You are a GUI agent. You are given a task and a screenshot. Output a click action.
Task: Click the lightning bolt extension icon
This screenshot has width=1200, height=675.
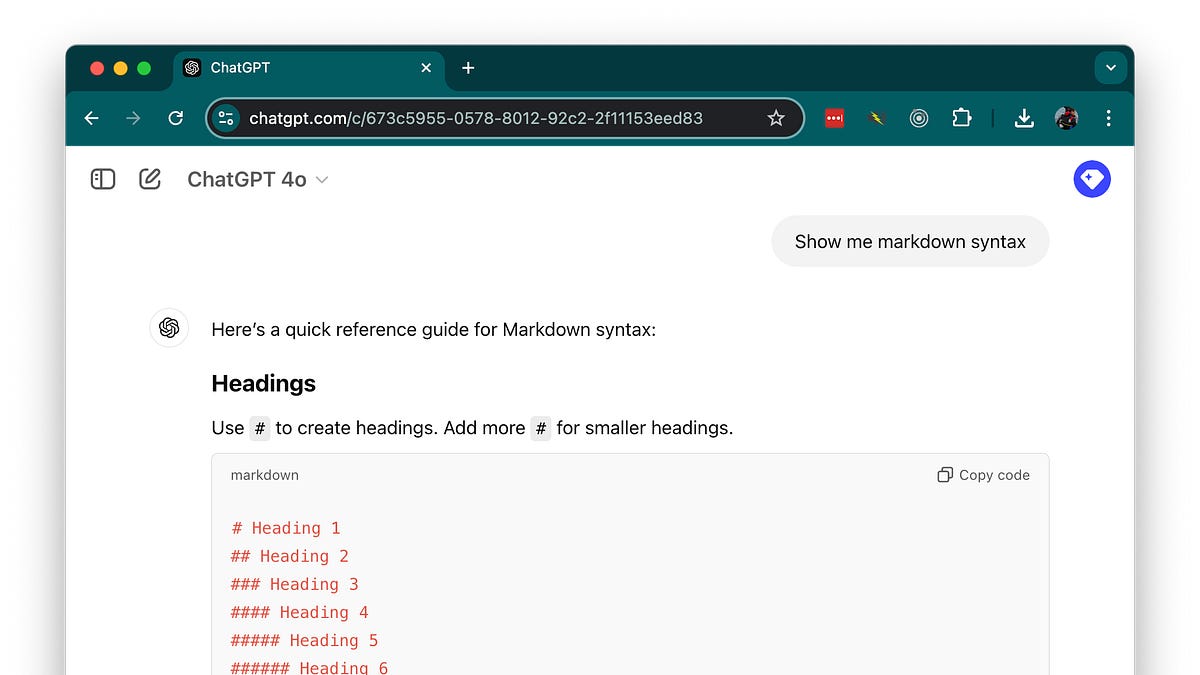[x=877, y=118]
